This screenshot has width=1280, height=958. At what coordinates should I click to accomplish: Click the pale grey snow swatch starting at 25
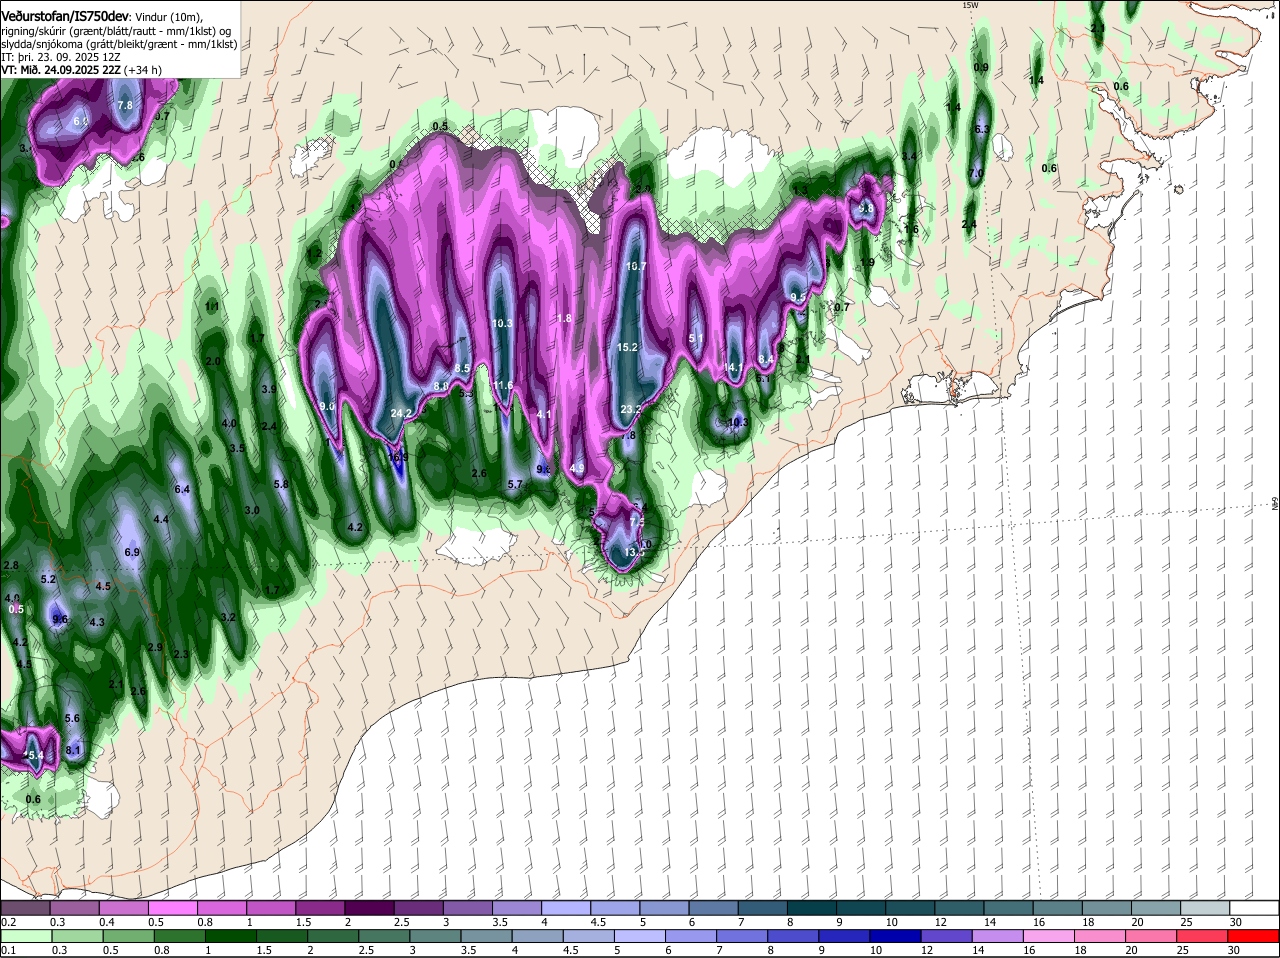point(1205,908)
